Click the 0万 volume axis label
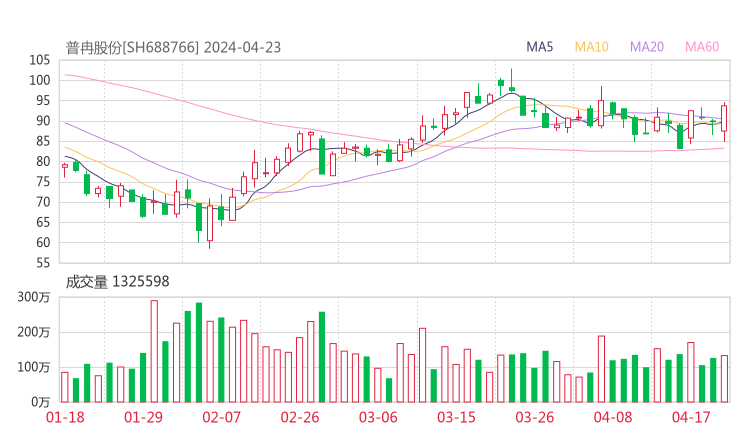This screenshot has height=440, width=740. click(41, 402)
